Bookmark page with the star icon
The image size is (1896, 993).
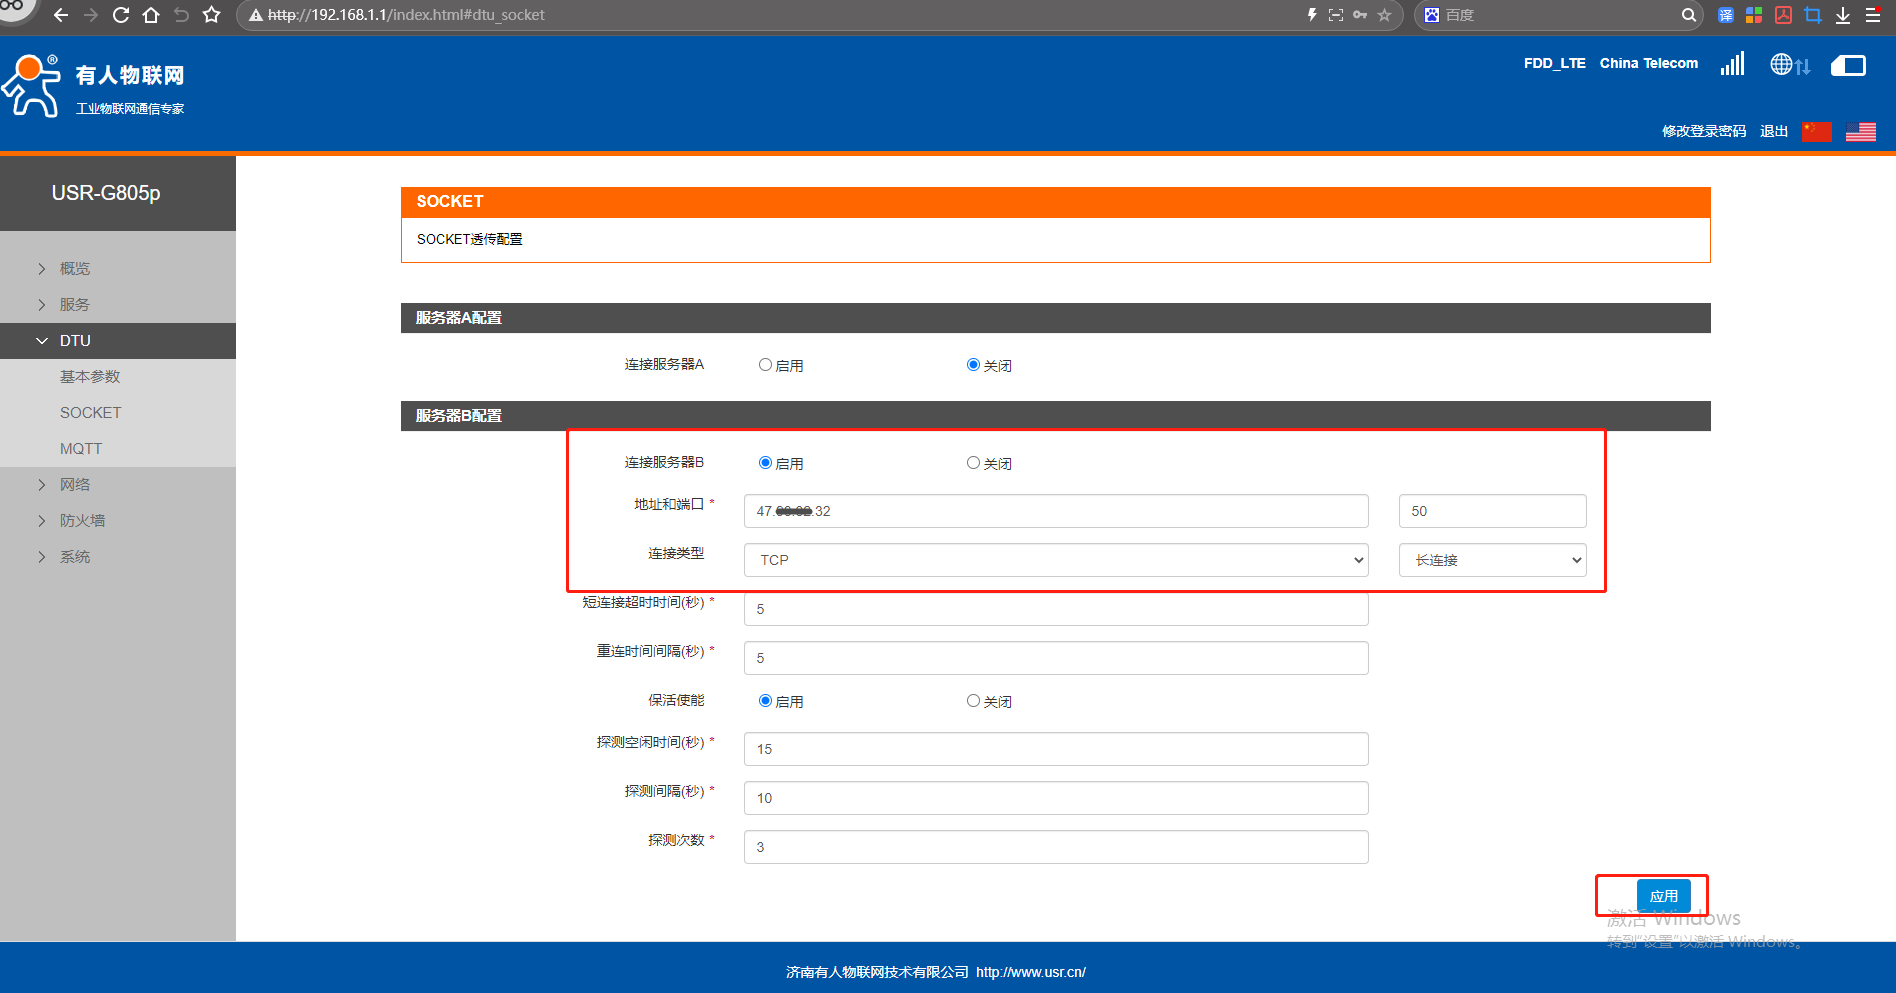click(211, 15)
